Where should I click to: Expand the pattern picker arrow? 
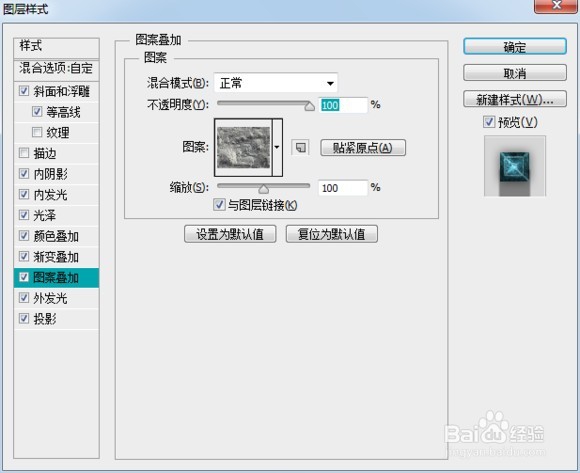point(277,147)
